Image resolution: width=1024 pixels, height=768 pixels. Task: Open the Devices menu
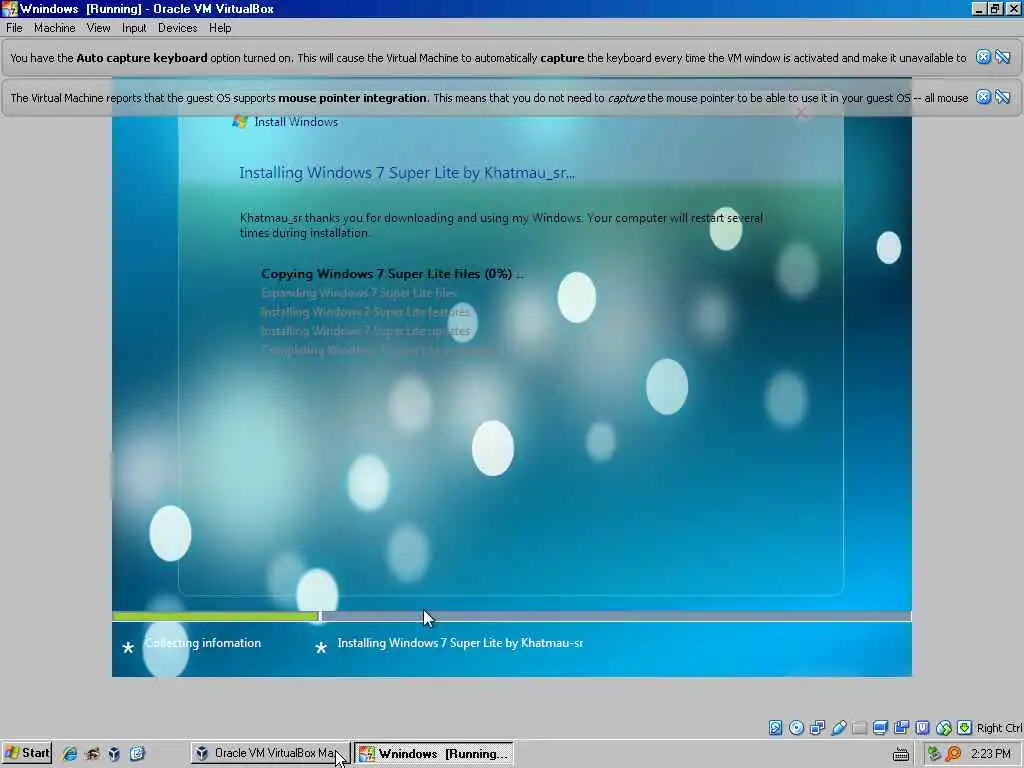pos(177,28)
